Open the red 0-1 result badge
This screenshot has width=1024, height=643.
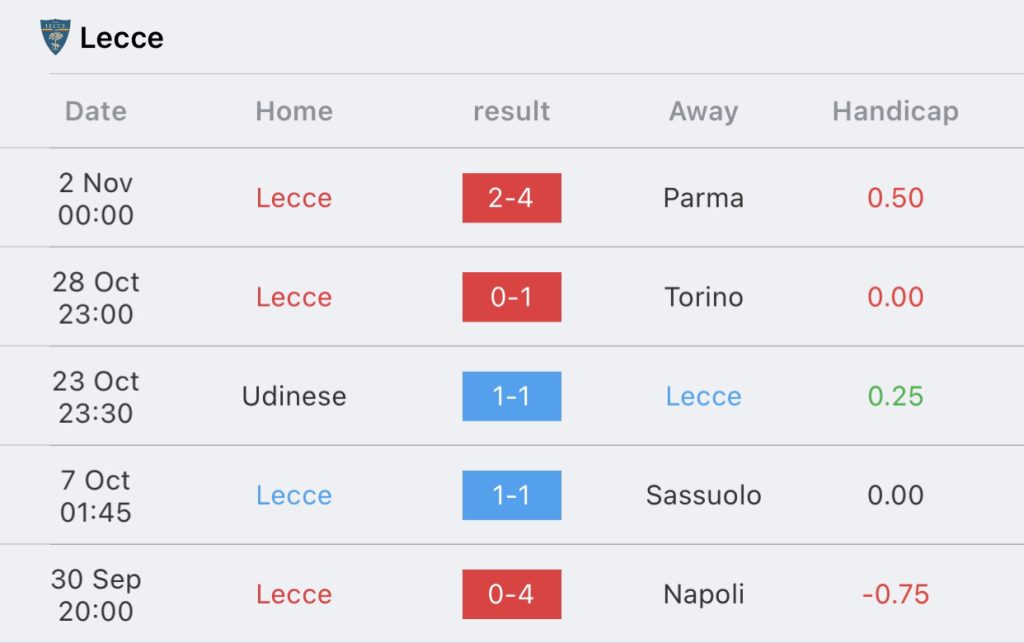click(x=511, y=297)
